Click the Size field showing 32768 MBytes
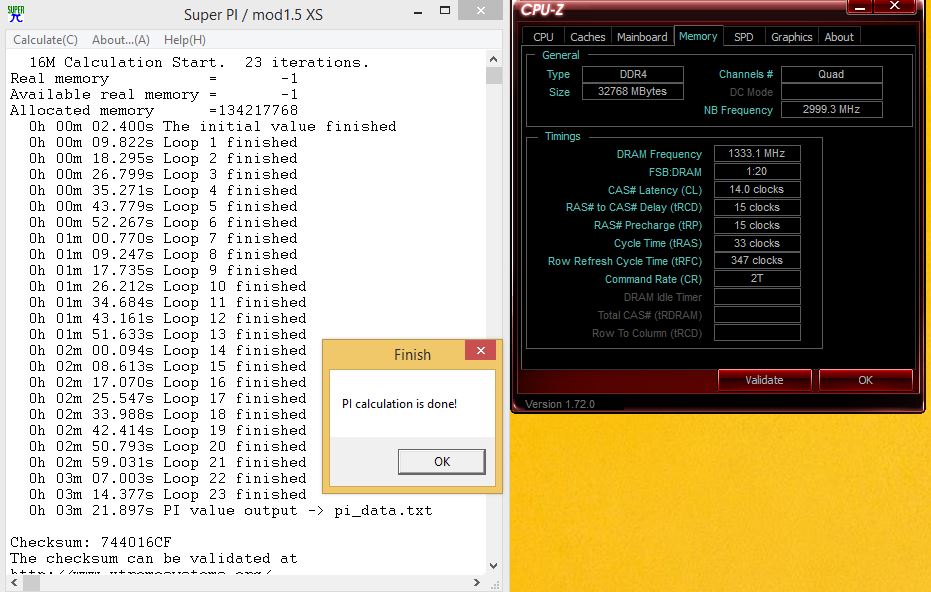 632,91
